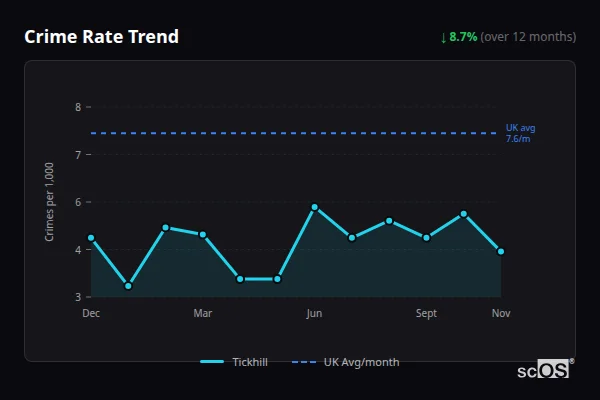Click the 8.7% decrease figure
Screen dimensions: 600x400
[463, 37]
